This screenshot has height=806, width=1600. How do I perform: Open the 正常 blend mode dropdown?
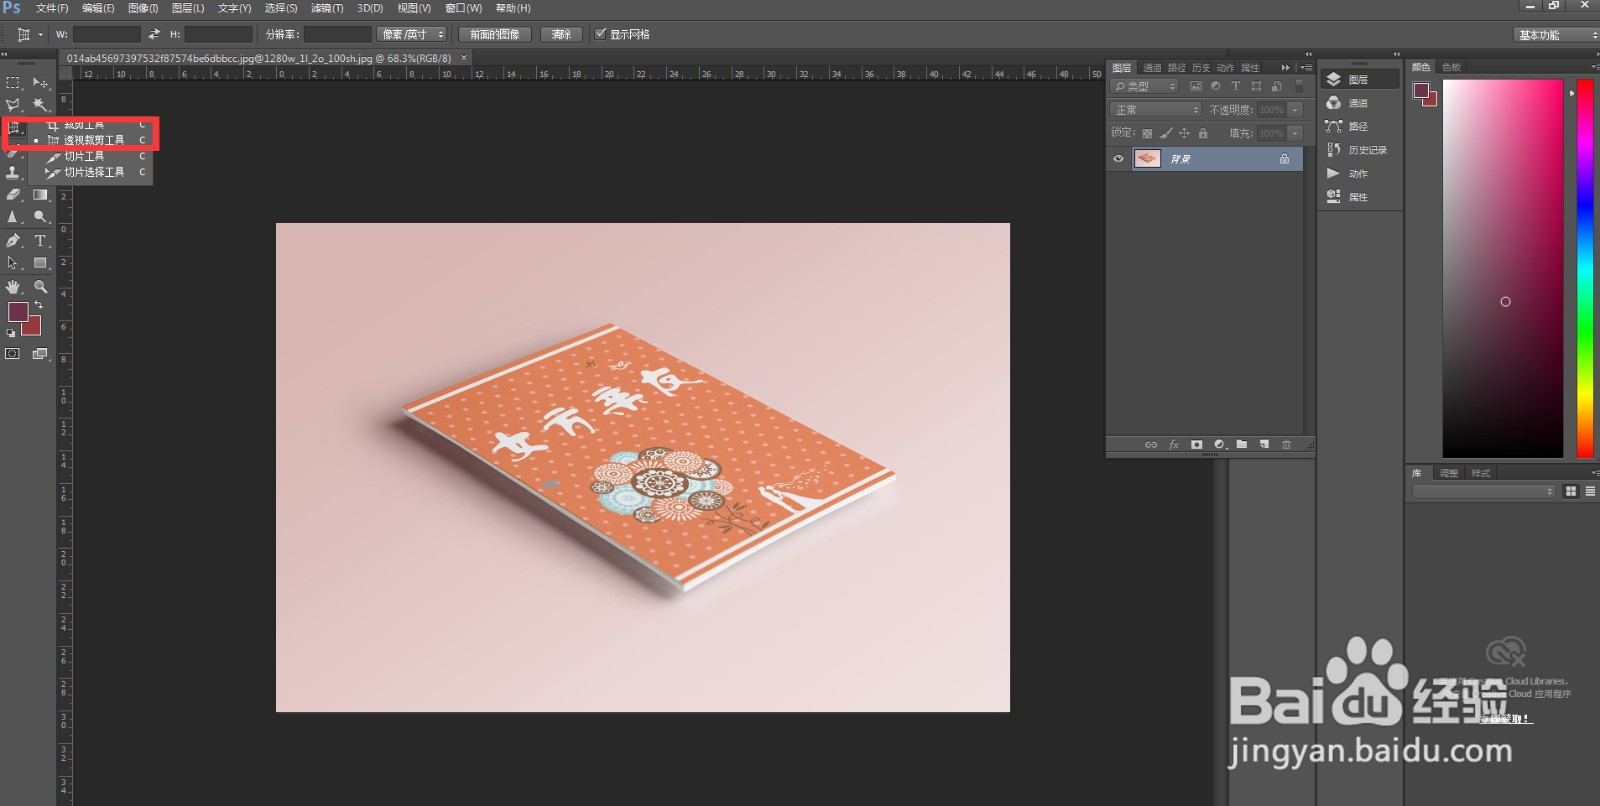(x=1156, y=110)
